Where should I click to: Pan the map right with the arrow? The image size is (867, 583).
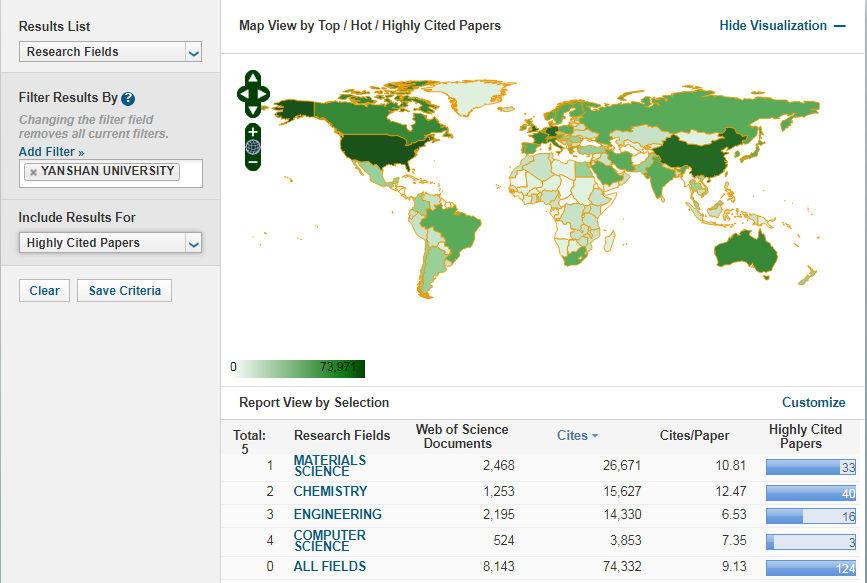tap(265, 94)
